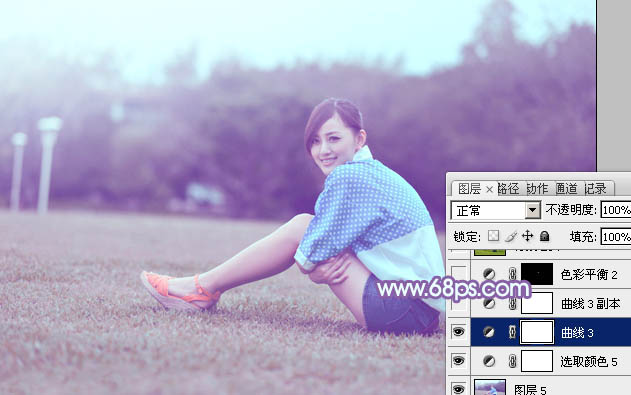The width and height of the screenshot is (631, 395).
Task: Select mask thumbnail of 曲线 3 layer
Action: tap(537, 332)
